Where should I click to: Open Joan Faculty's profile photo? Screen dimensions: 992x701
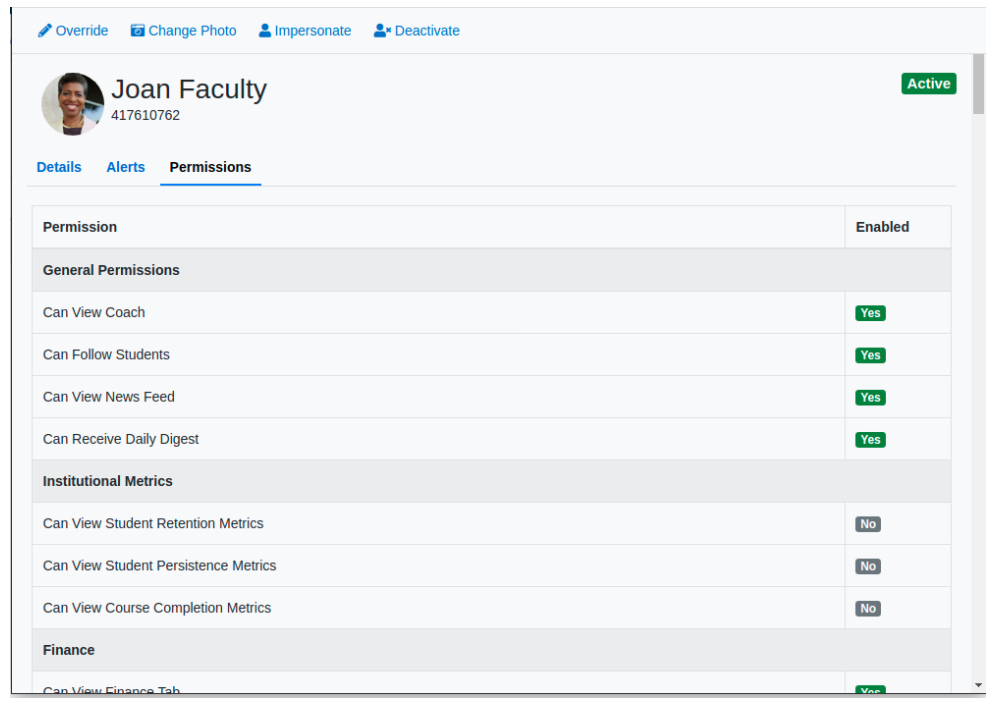(x=73, y=104)
